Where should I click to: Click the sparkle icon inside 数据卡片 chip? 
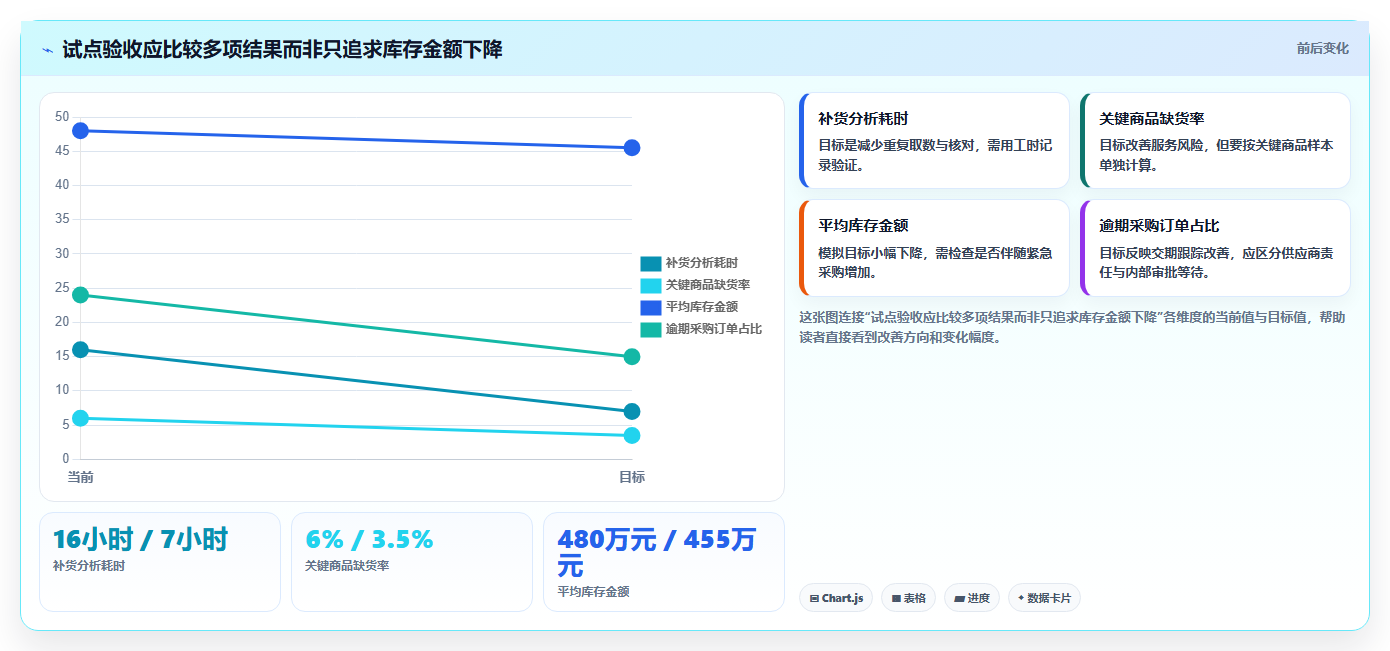1021,598
